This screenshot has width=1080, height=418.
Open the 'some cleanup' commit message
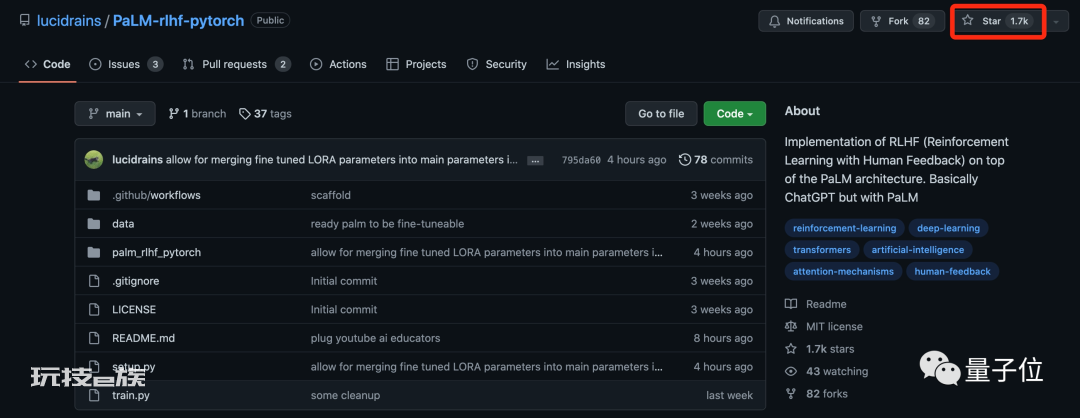pyautogui.click(x=345, y=395)
